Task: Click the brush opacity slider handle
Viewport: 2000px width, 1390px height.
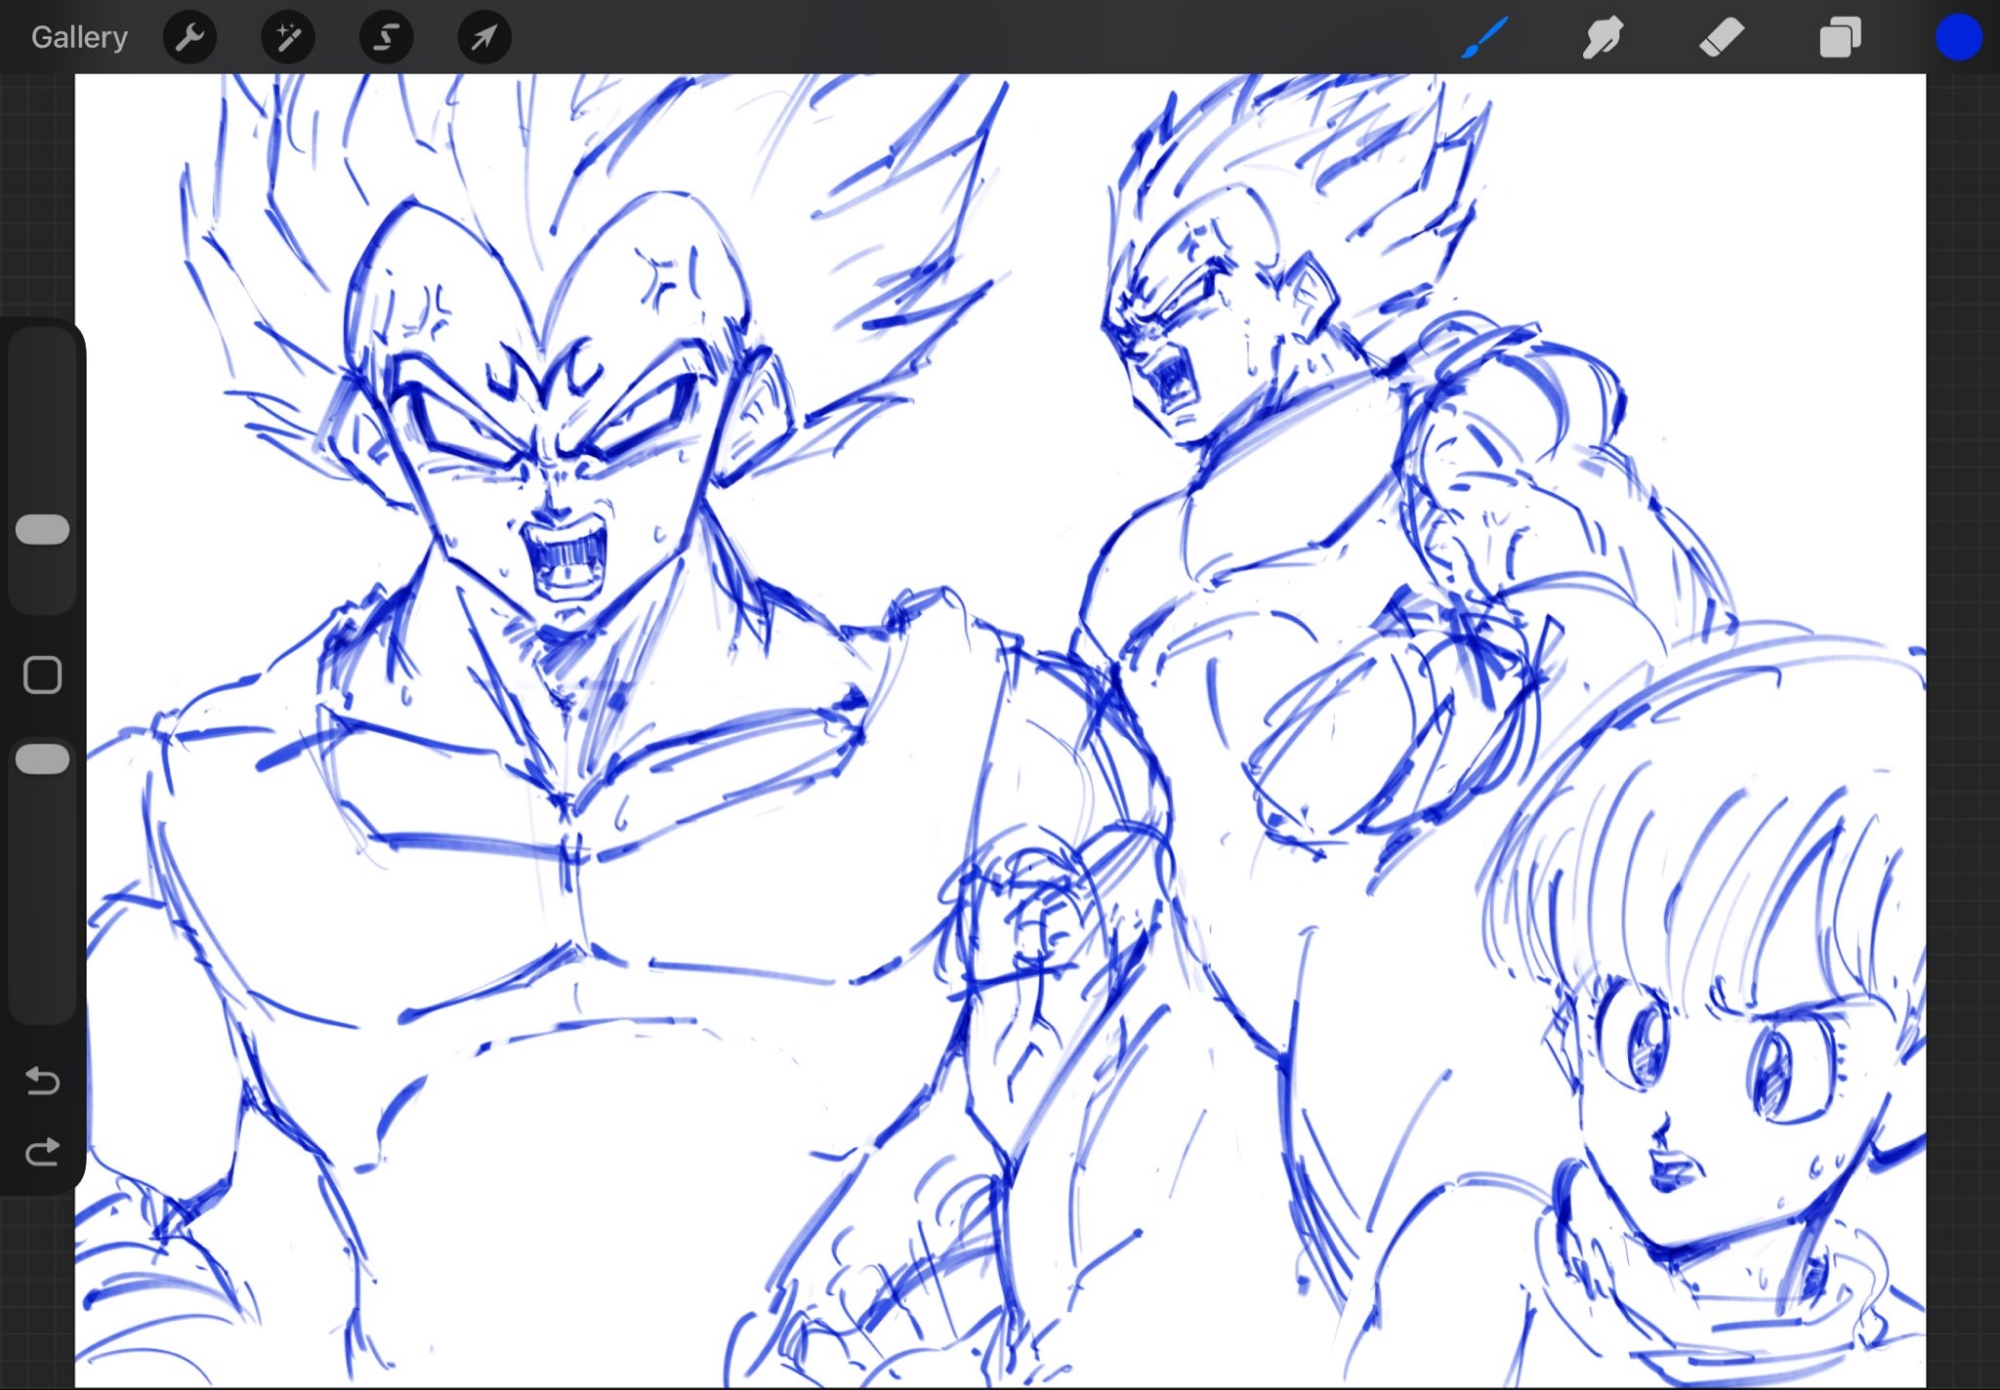Action: click(43, 759)
